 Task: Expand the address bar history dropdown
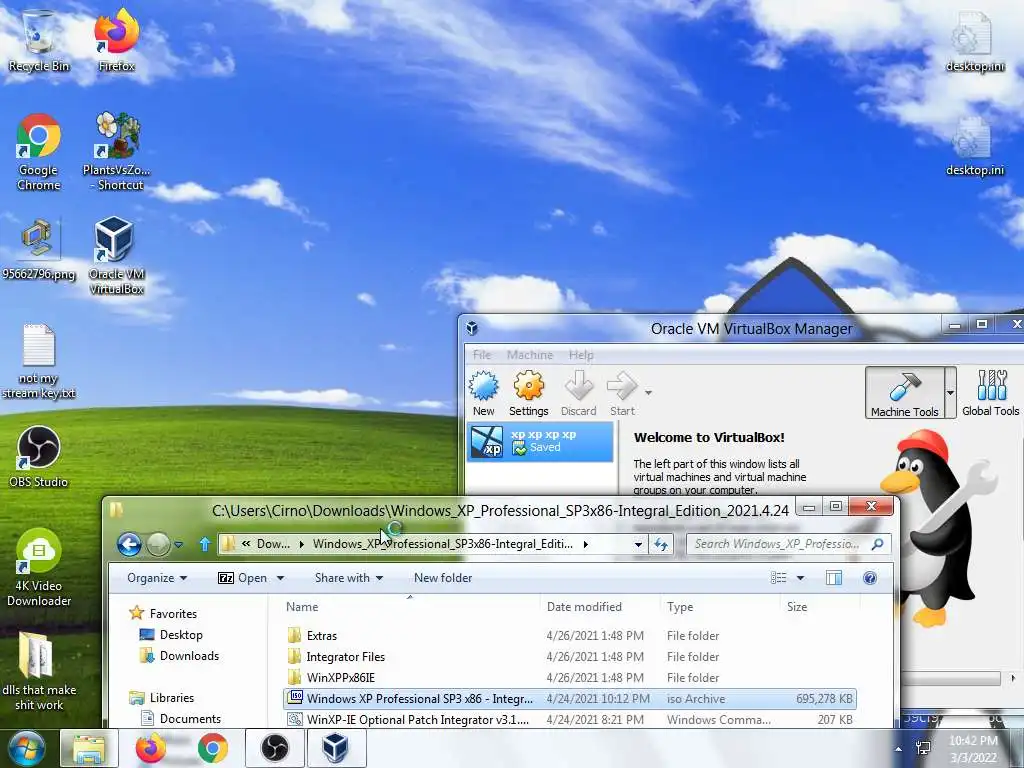pyautogui.click(x=638, y=544)
